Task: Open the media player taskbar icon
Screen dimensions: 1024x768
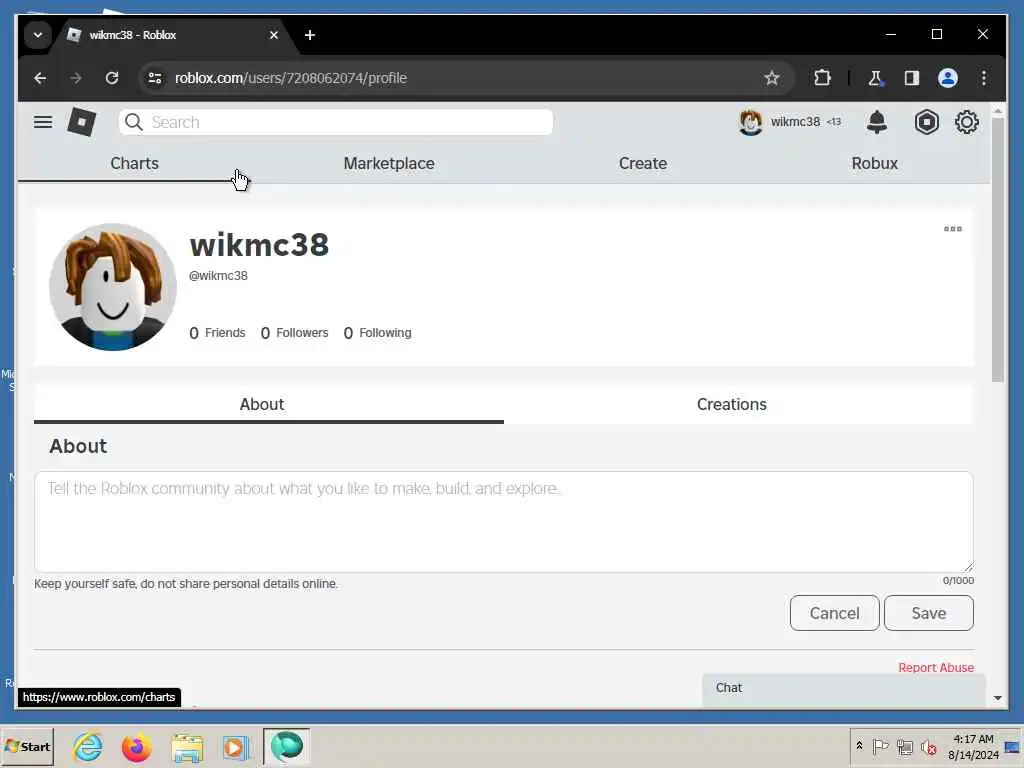Action: click(235, 747)
